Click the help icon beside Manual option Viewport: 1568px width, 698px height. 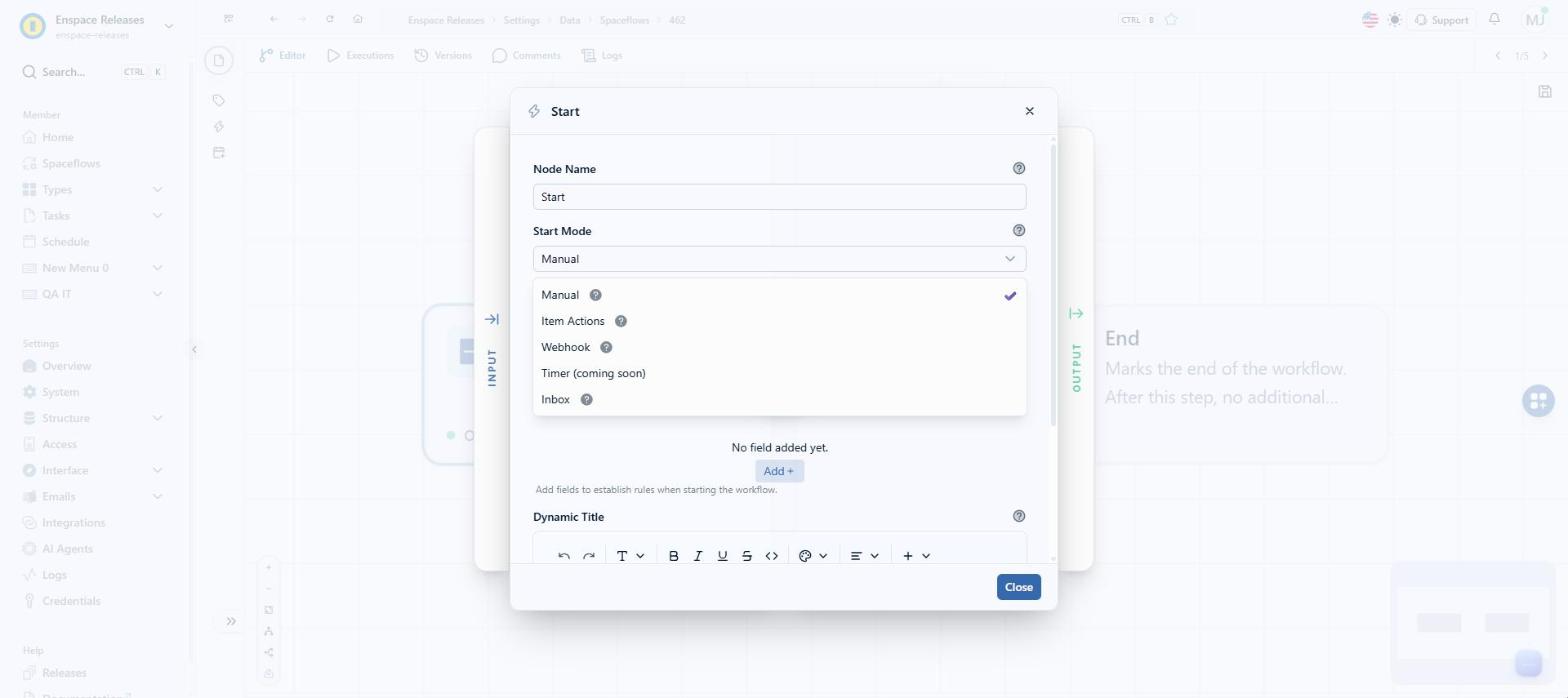click(x=596, y=295)
